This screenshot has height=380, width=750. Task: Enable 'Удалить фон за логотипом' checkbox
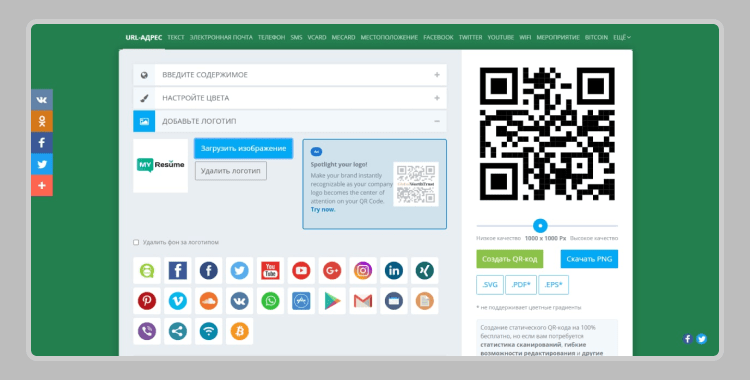(x=136, y=243)
